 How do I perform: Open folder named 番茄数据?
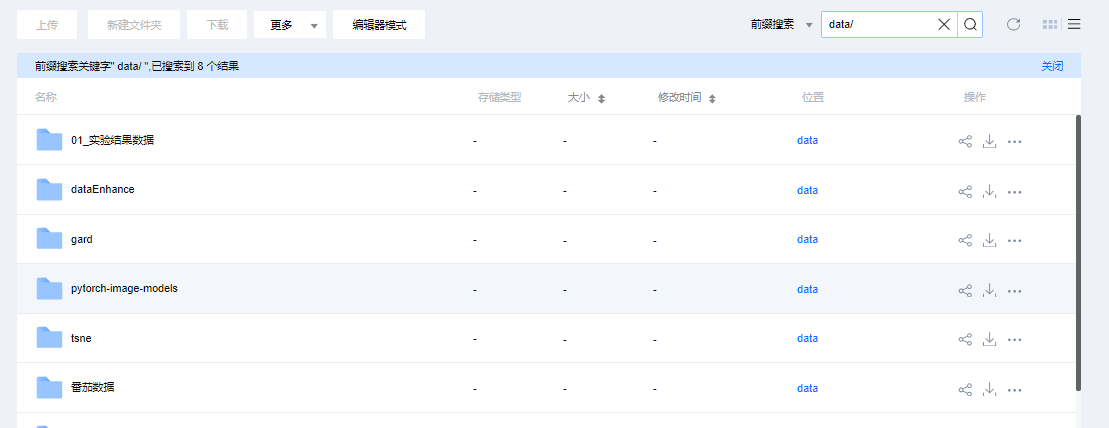pyautogui.click(x=93, y=388)
